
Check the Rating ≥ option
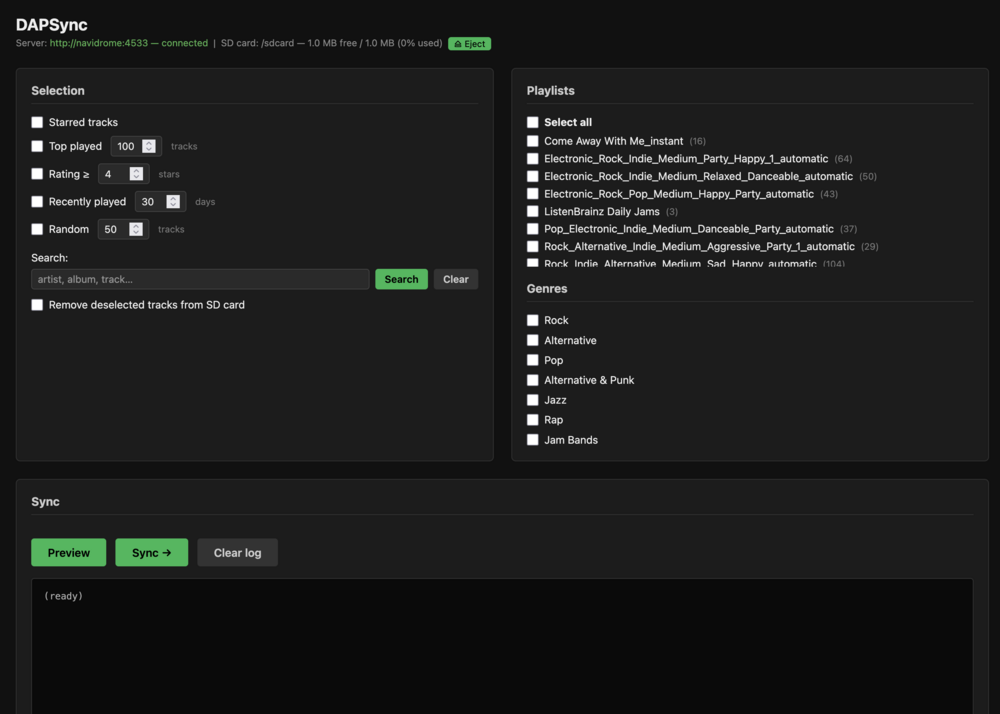click(37, 173)
